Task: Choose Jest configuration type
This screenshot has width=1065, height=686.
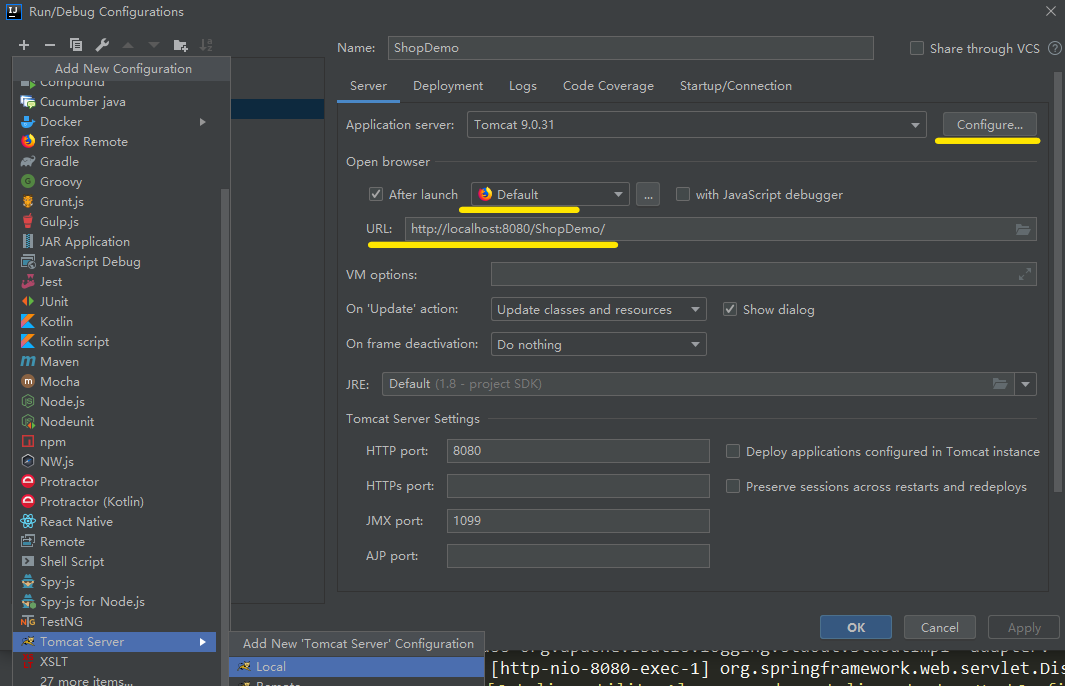Action: click(x=115, y=281)
